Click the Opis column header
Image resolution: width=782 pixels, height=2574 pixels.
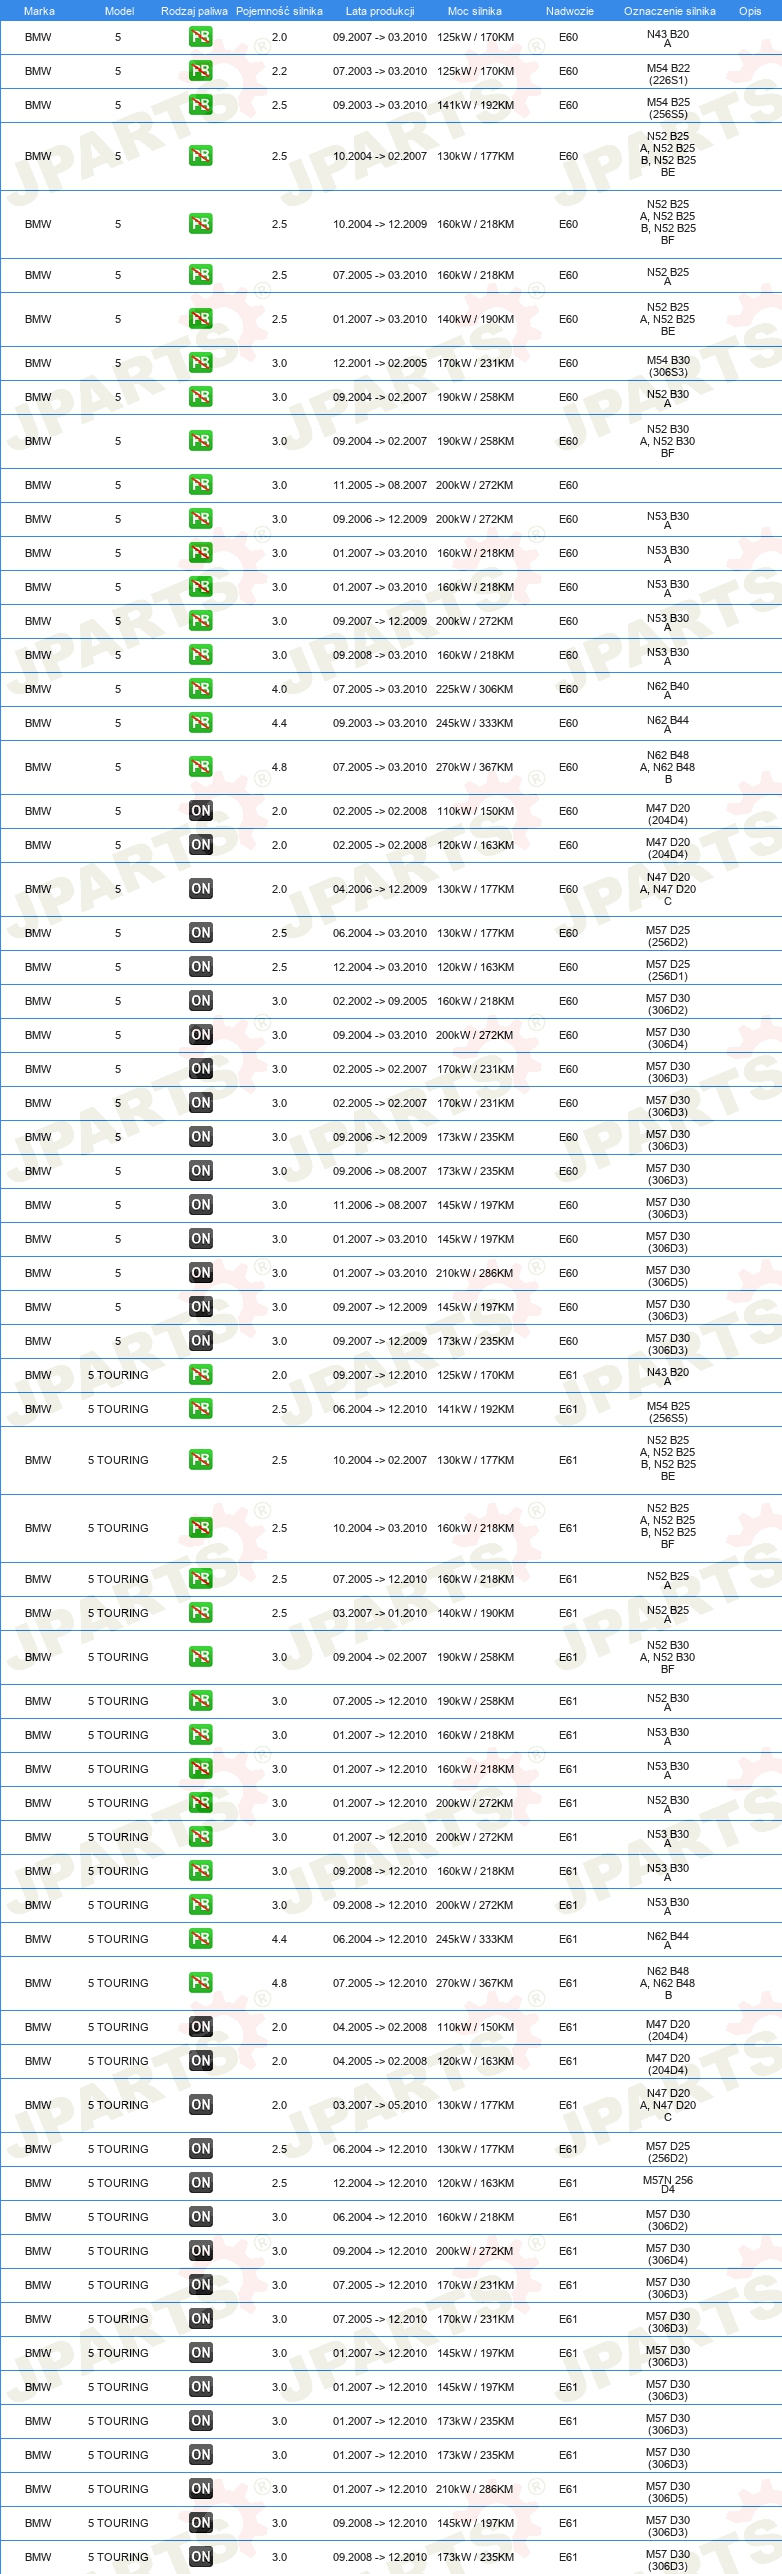click(x=750, y=11)
